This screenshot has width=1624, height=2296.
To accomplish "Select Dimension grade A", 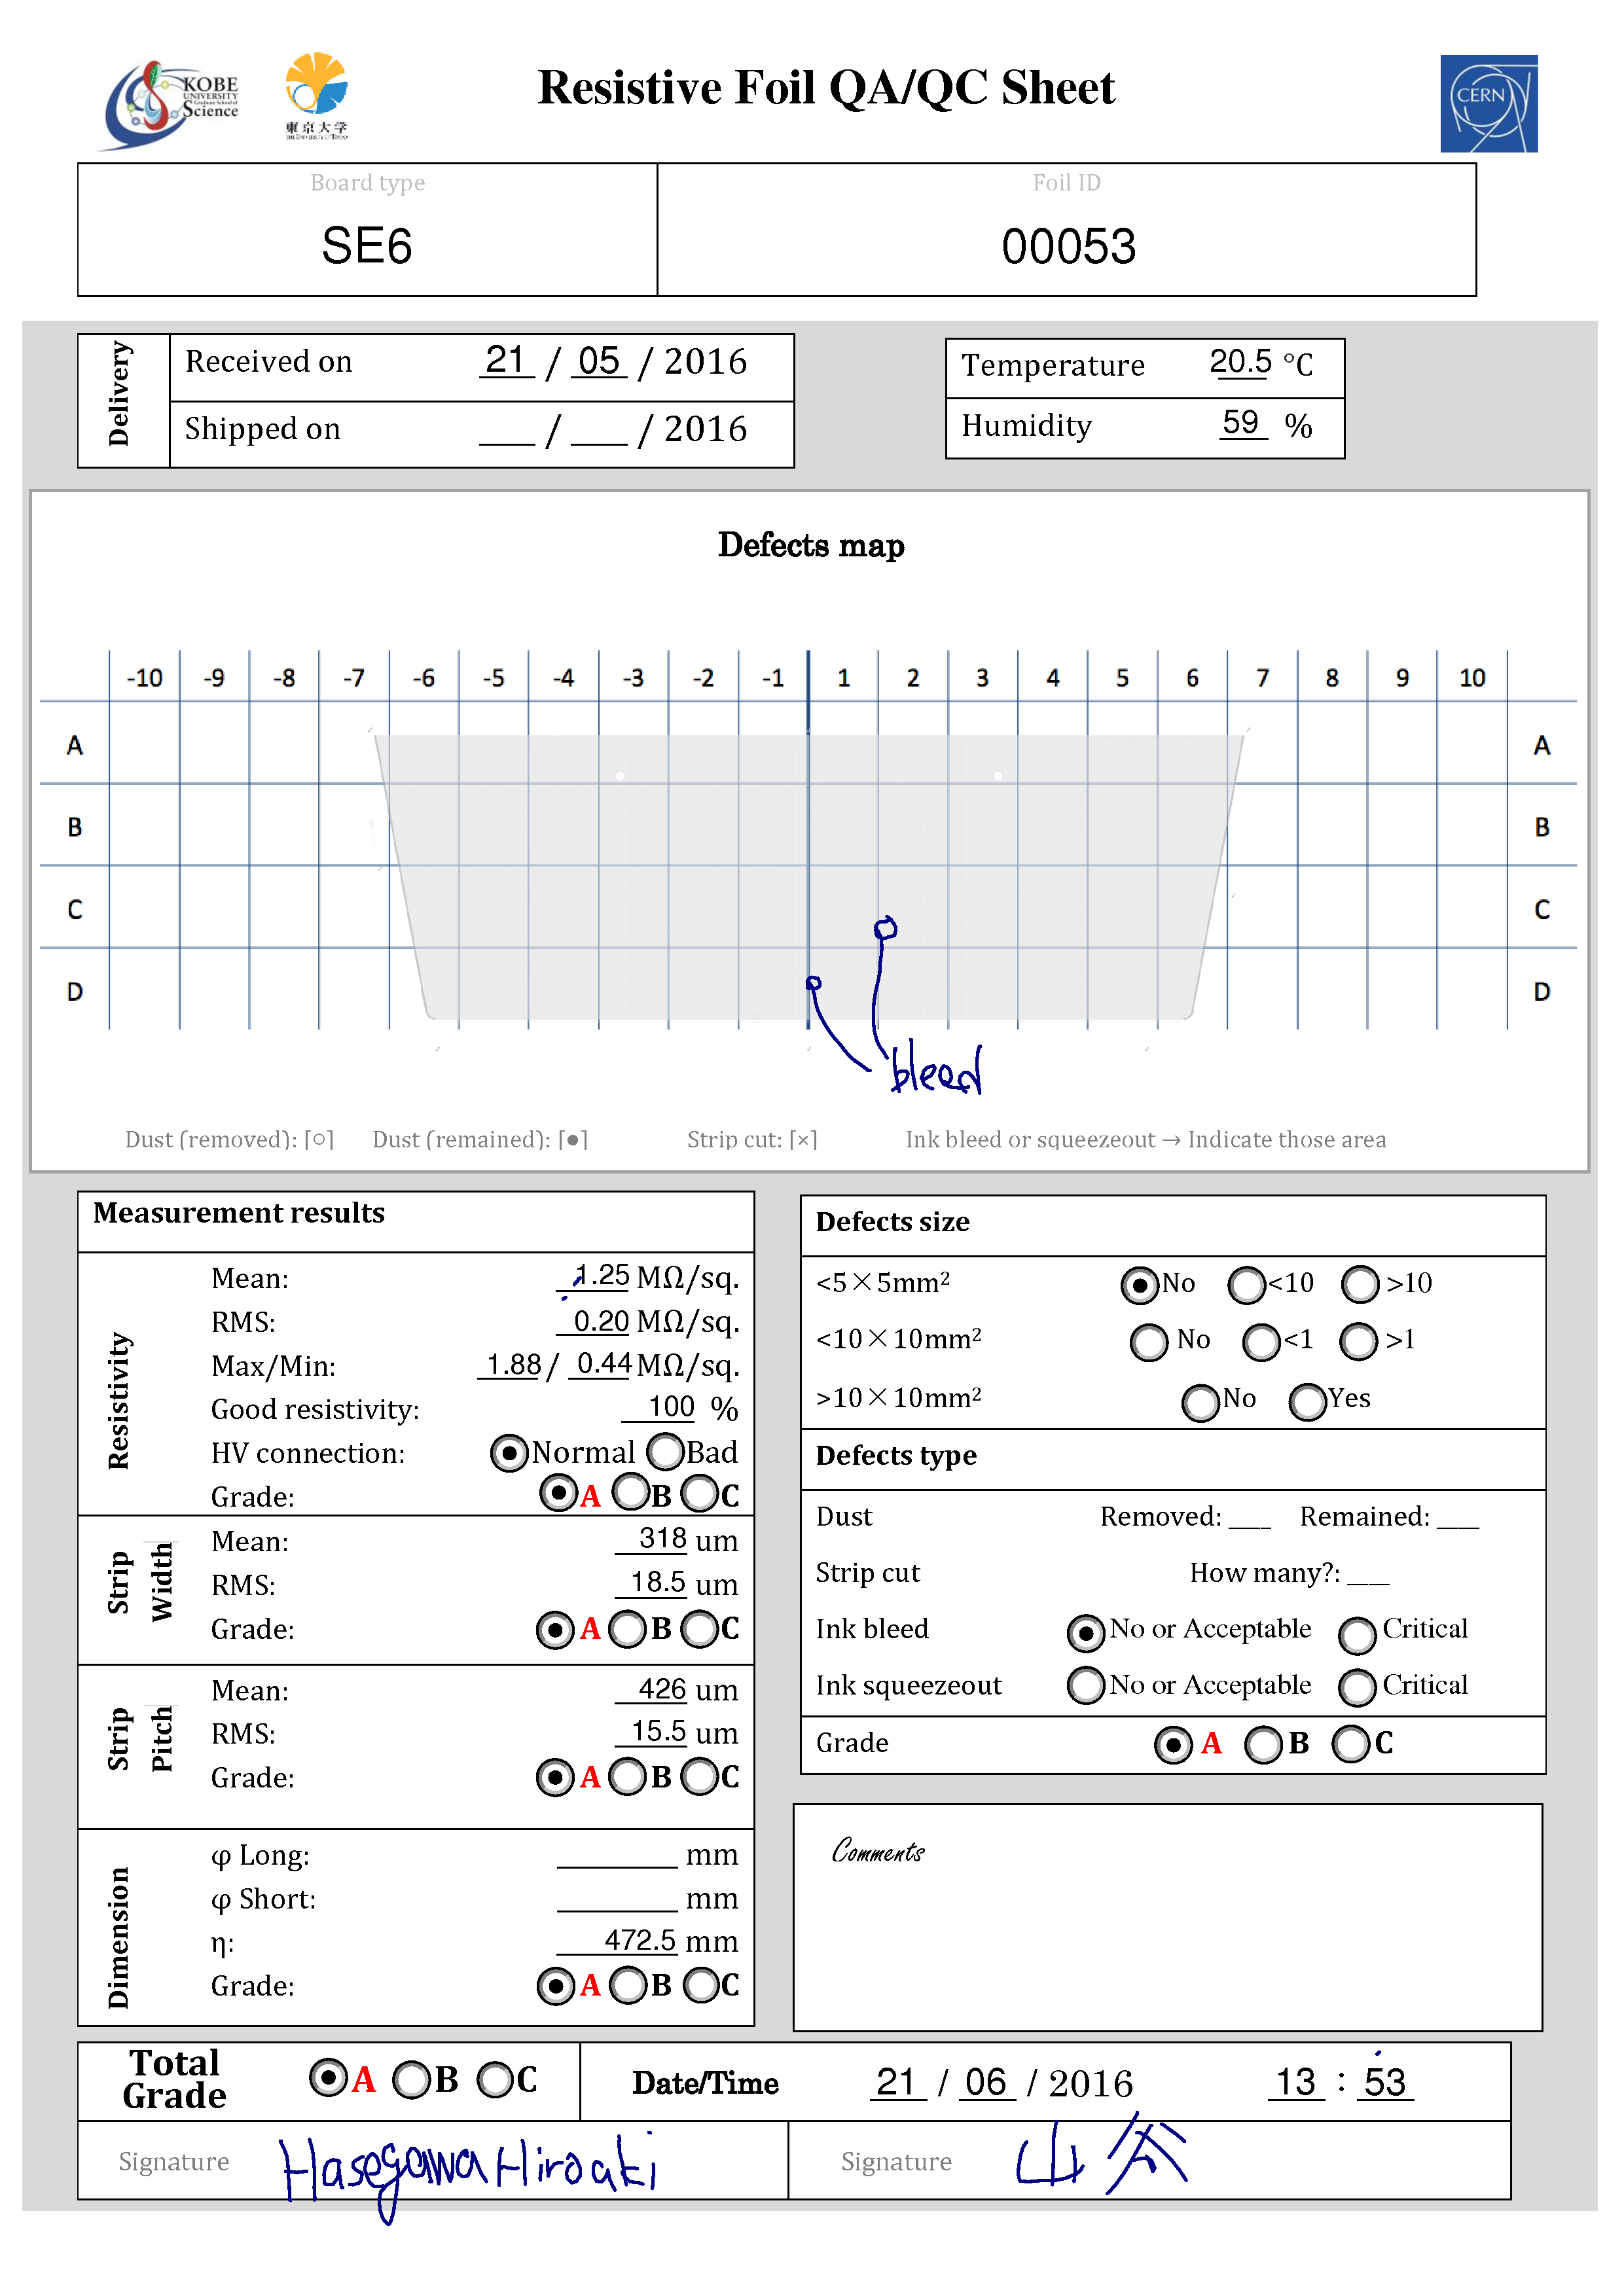I will [x=556, y=1985].
